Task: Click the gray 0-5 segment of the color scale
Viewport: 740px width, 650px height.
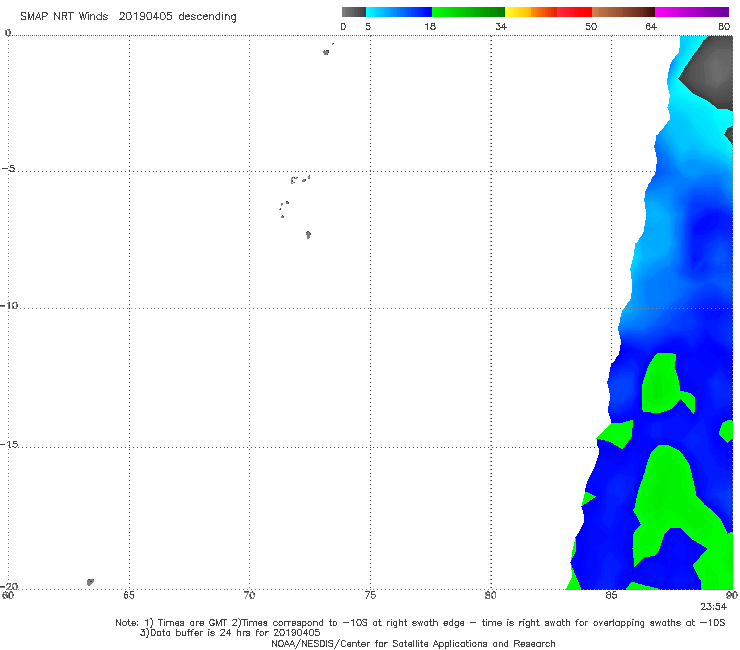Action: point(354,12)
